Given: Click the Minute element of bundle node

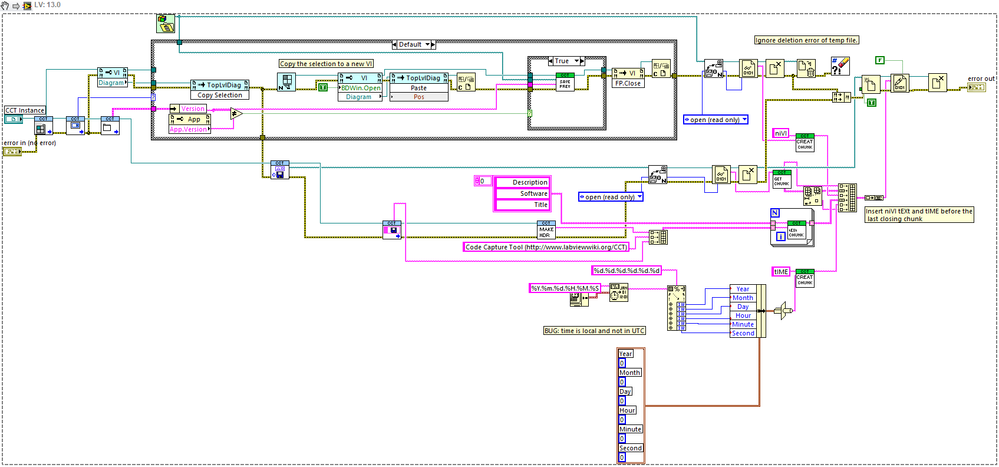Looking at the screenshot, I should [743, 324].
